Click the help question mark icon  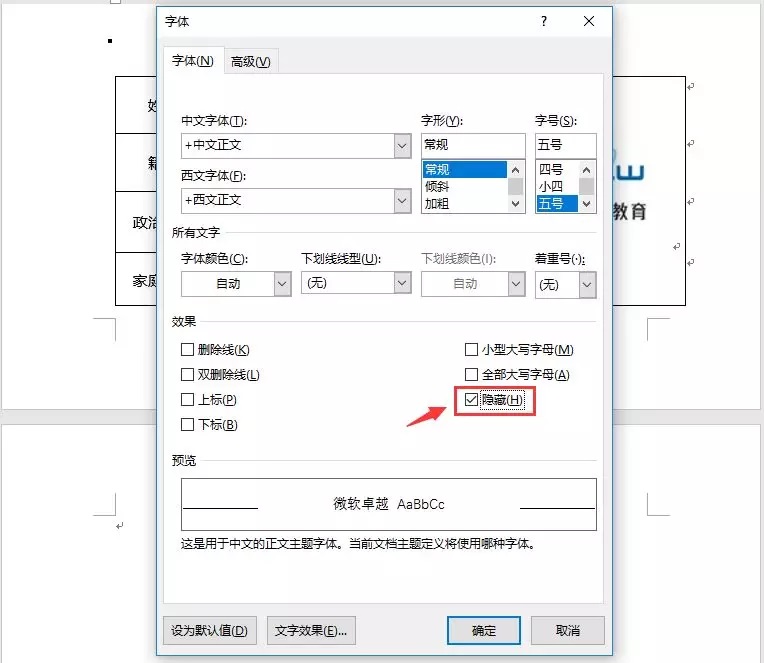click(544, 21)
